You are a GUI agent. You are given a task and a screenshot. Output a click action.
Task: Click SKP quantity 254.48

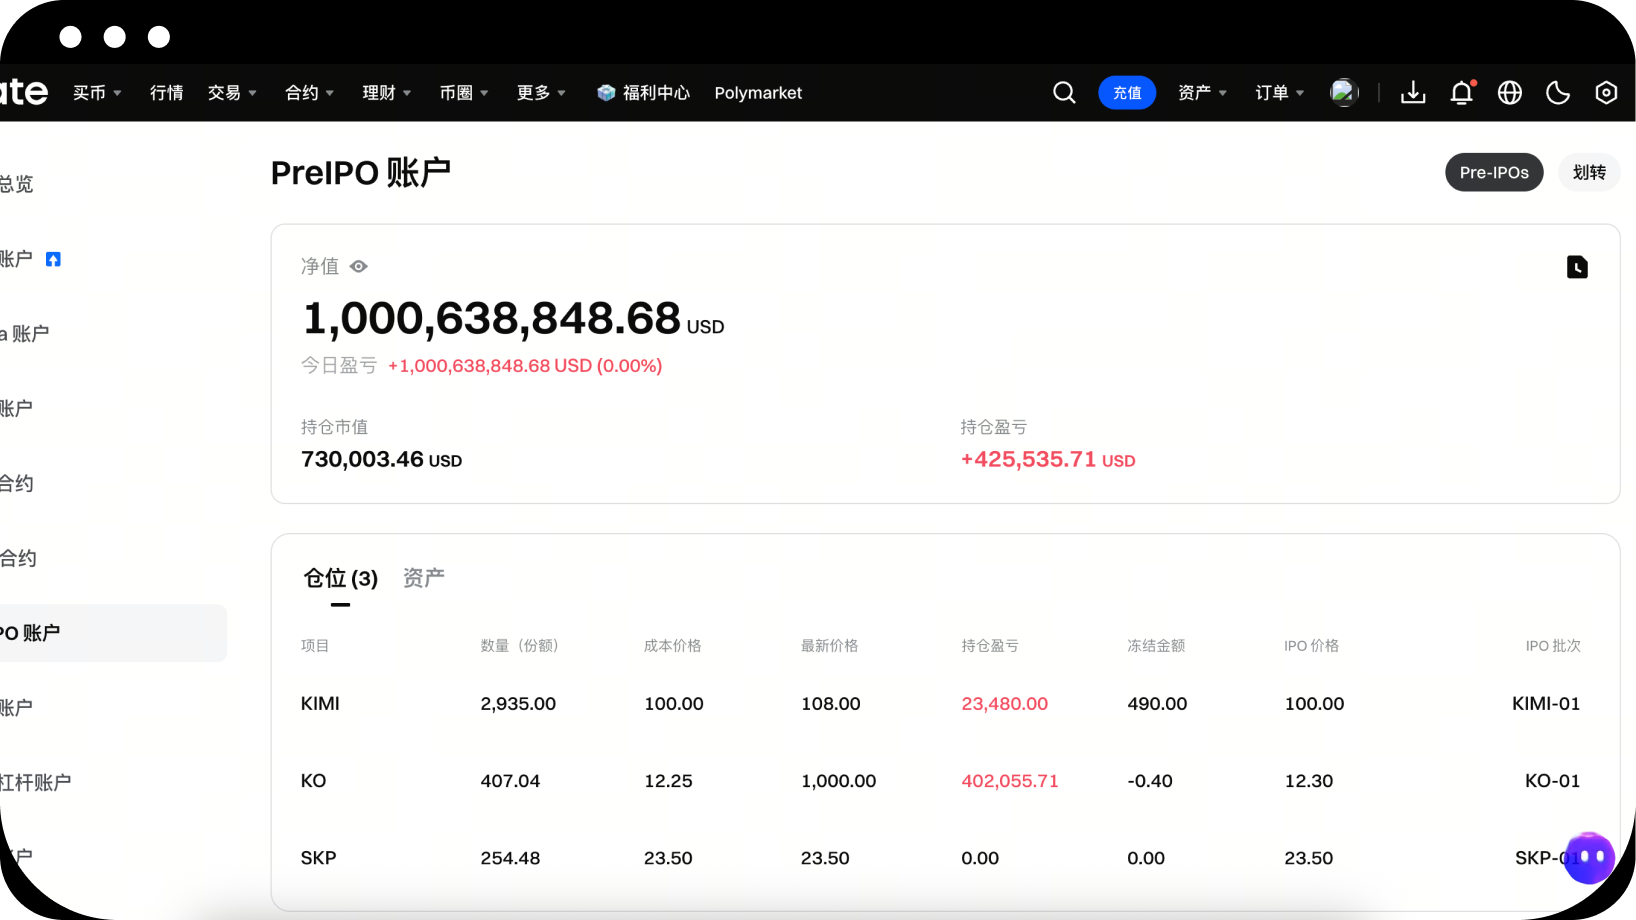(510, 858)
